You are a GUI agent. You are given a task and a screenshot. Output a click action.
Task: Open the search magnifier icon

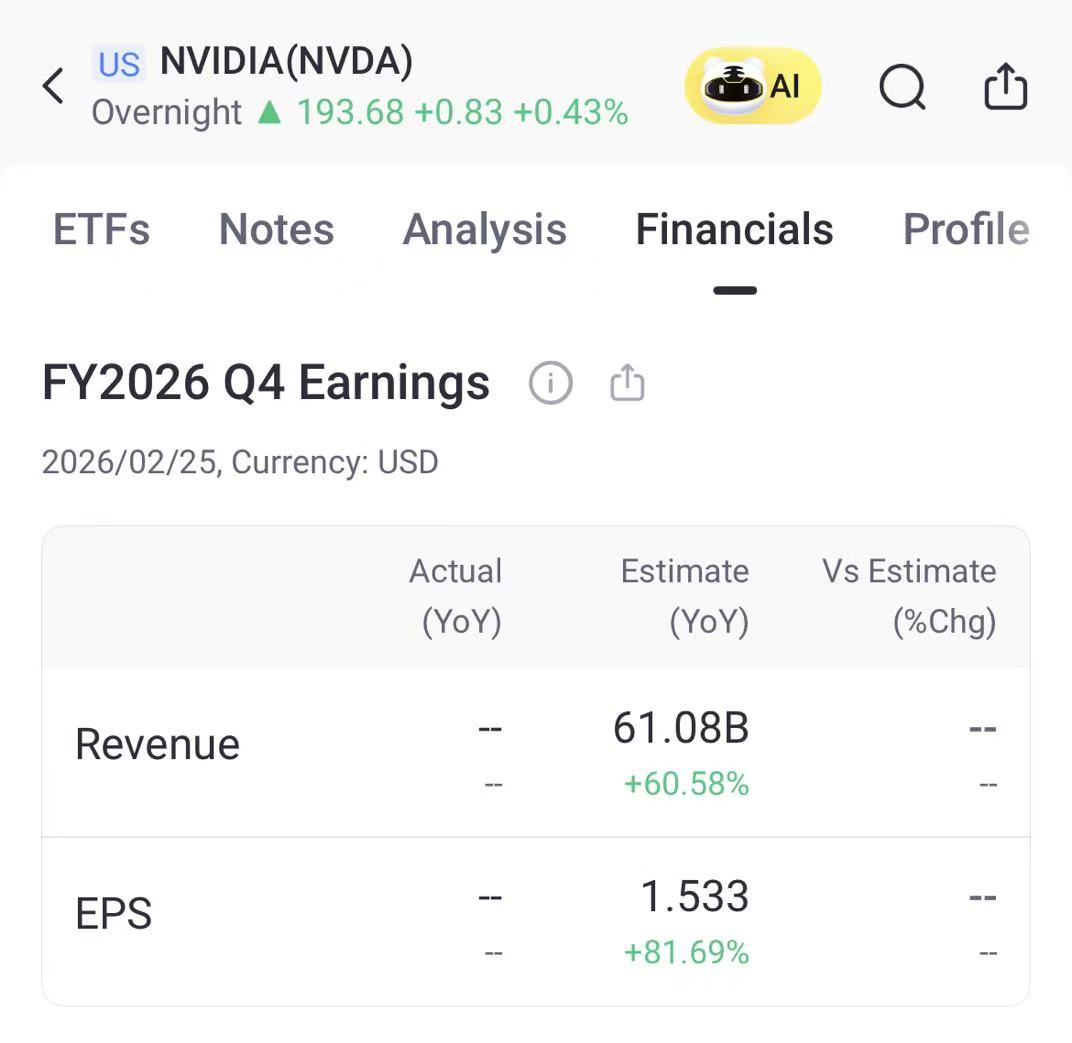point(902,87)
